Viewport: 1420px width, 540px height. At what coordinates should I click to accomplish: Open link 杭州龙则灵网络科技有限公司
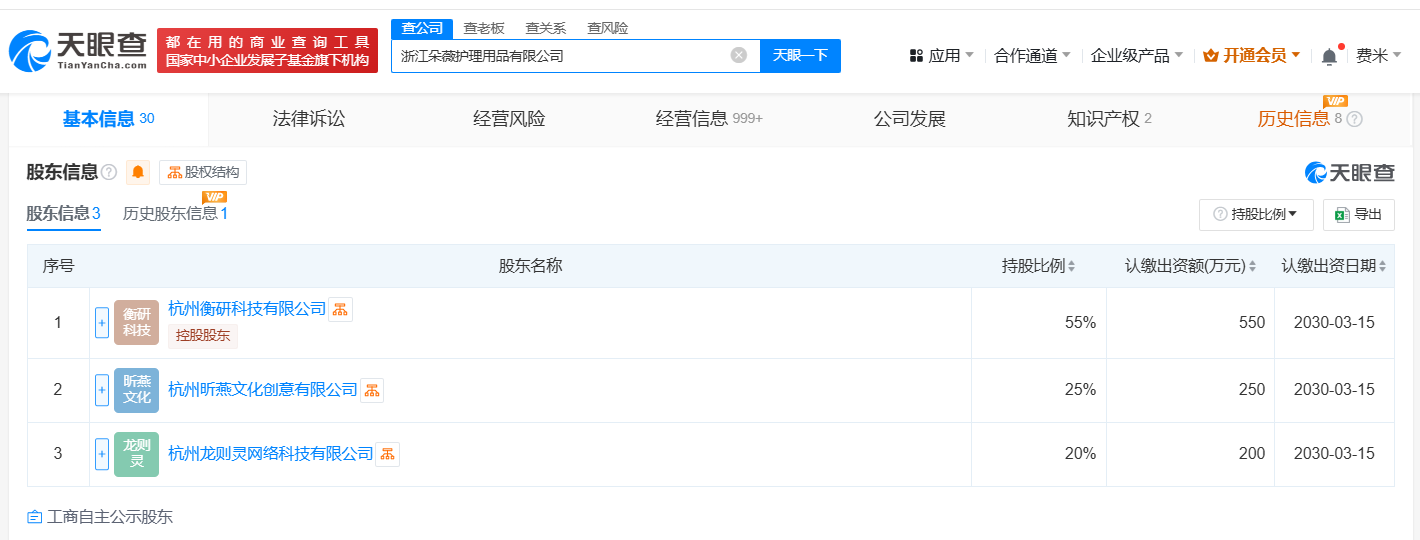tap(270, 454)
